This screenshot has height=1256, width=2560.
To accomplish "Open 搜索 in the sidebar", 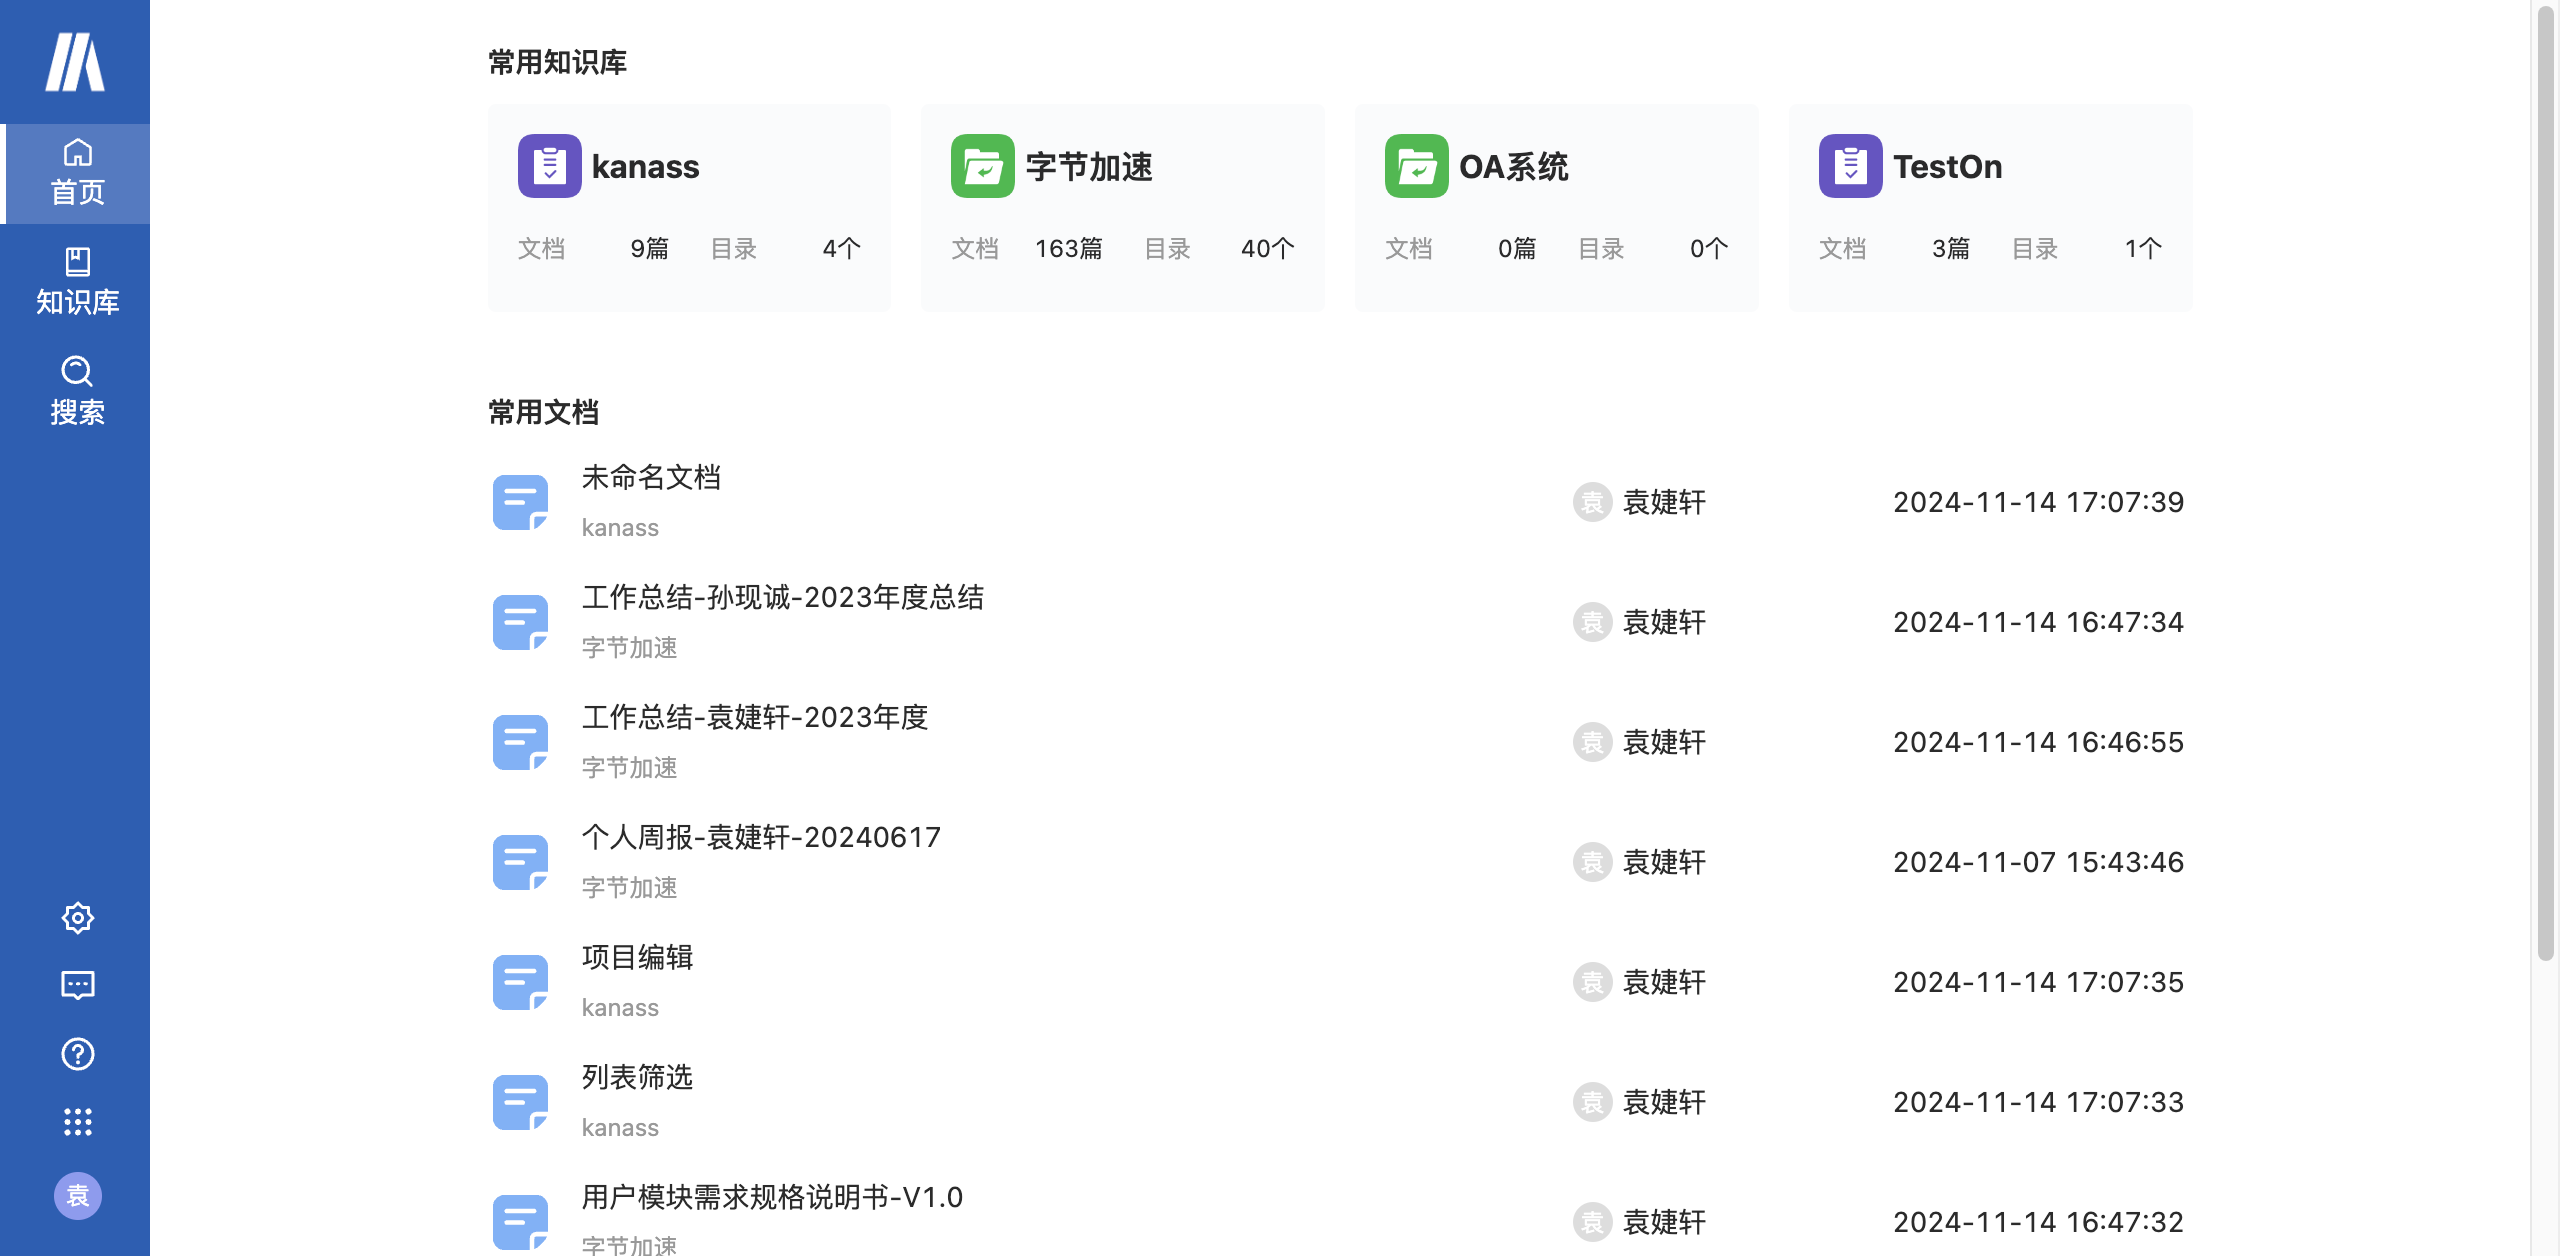I will click(77, 391).
